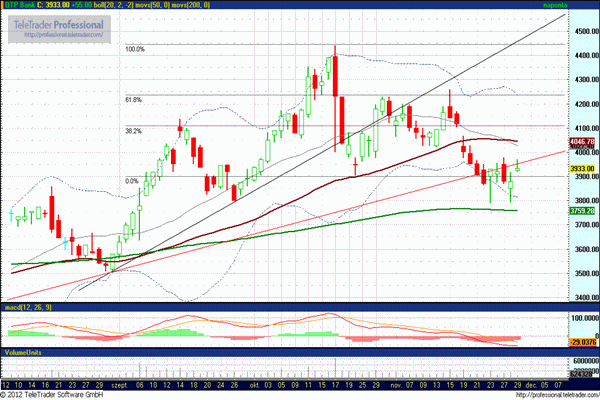600x400 pixels.
Task: Click the 4046.78 red price tag
Action: point(582,143)
